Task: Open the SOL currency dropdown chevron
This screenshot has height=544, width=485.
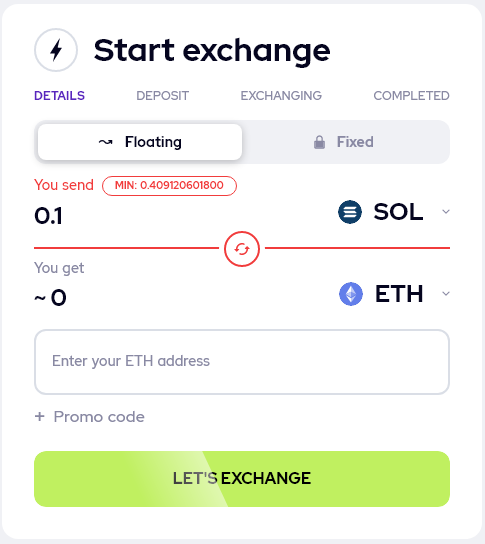Action: (446, 212)
